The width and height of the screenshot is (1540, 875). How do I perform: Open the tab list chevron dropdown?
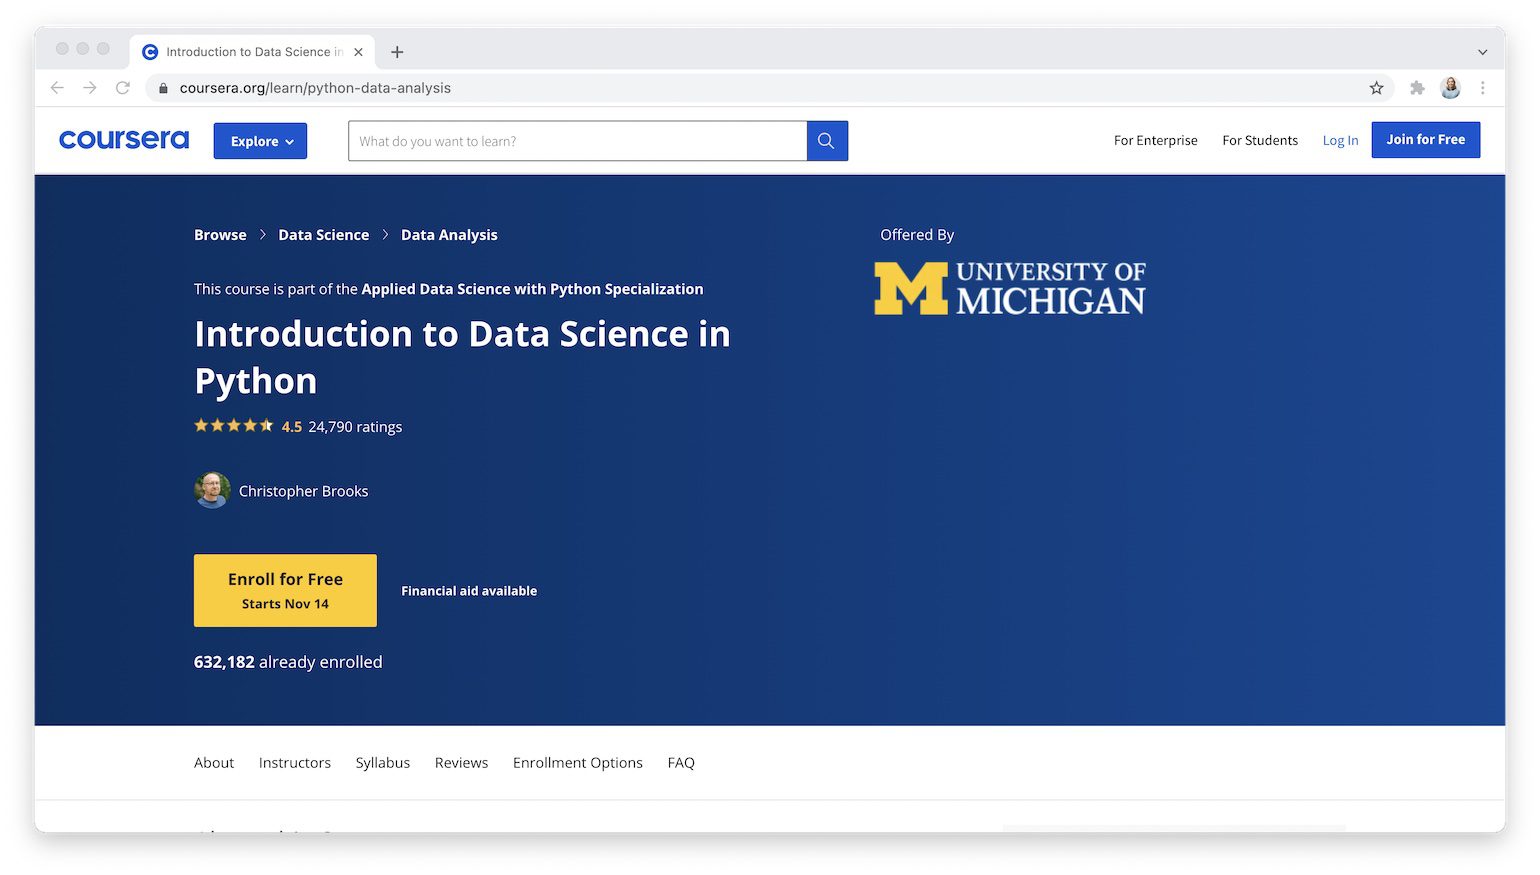click(x=1482, y=52)
